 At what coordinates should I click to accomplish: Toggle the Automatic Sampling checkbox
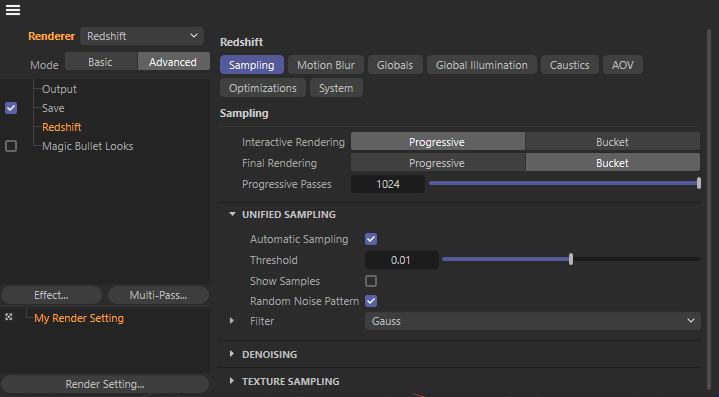coord(371,239)
